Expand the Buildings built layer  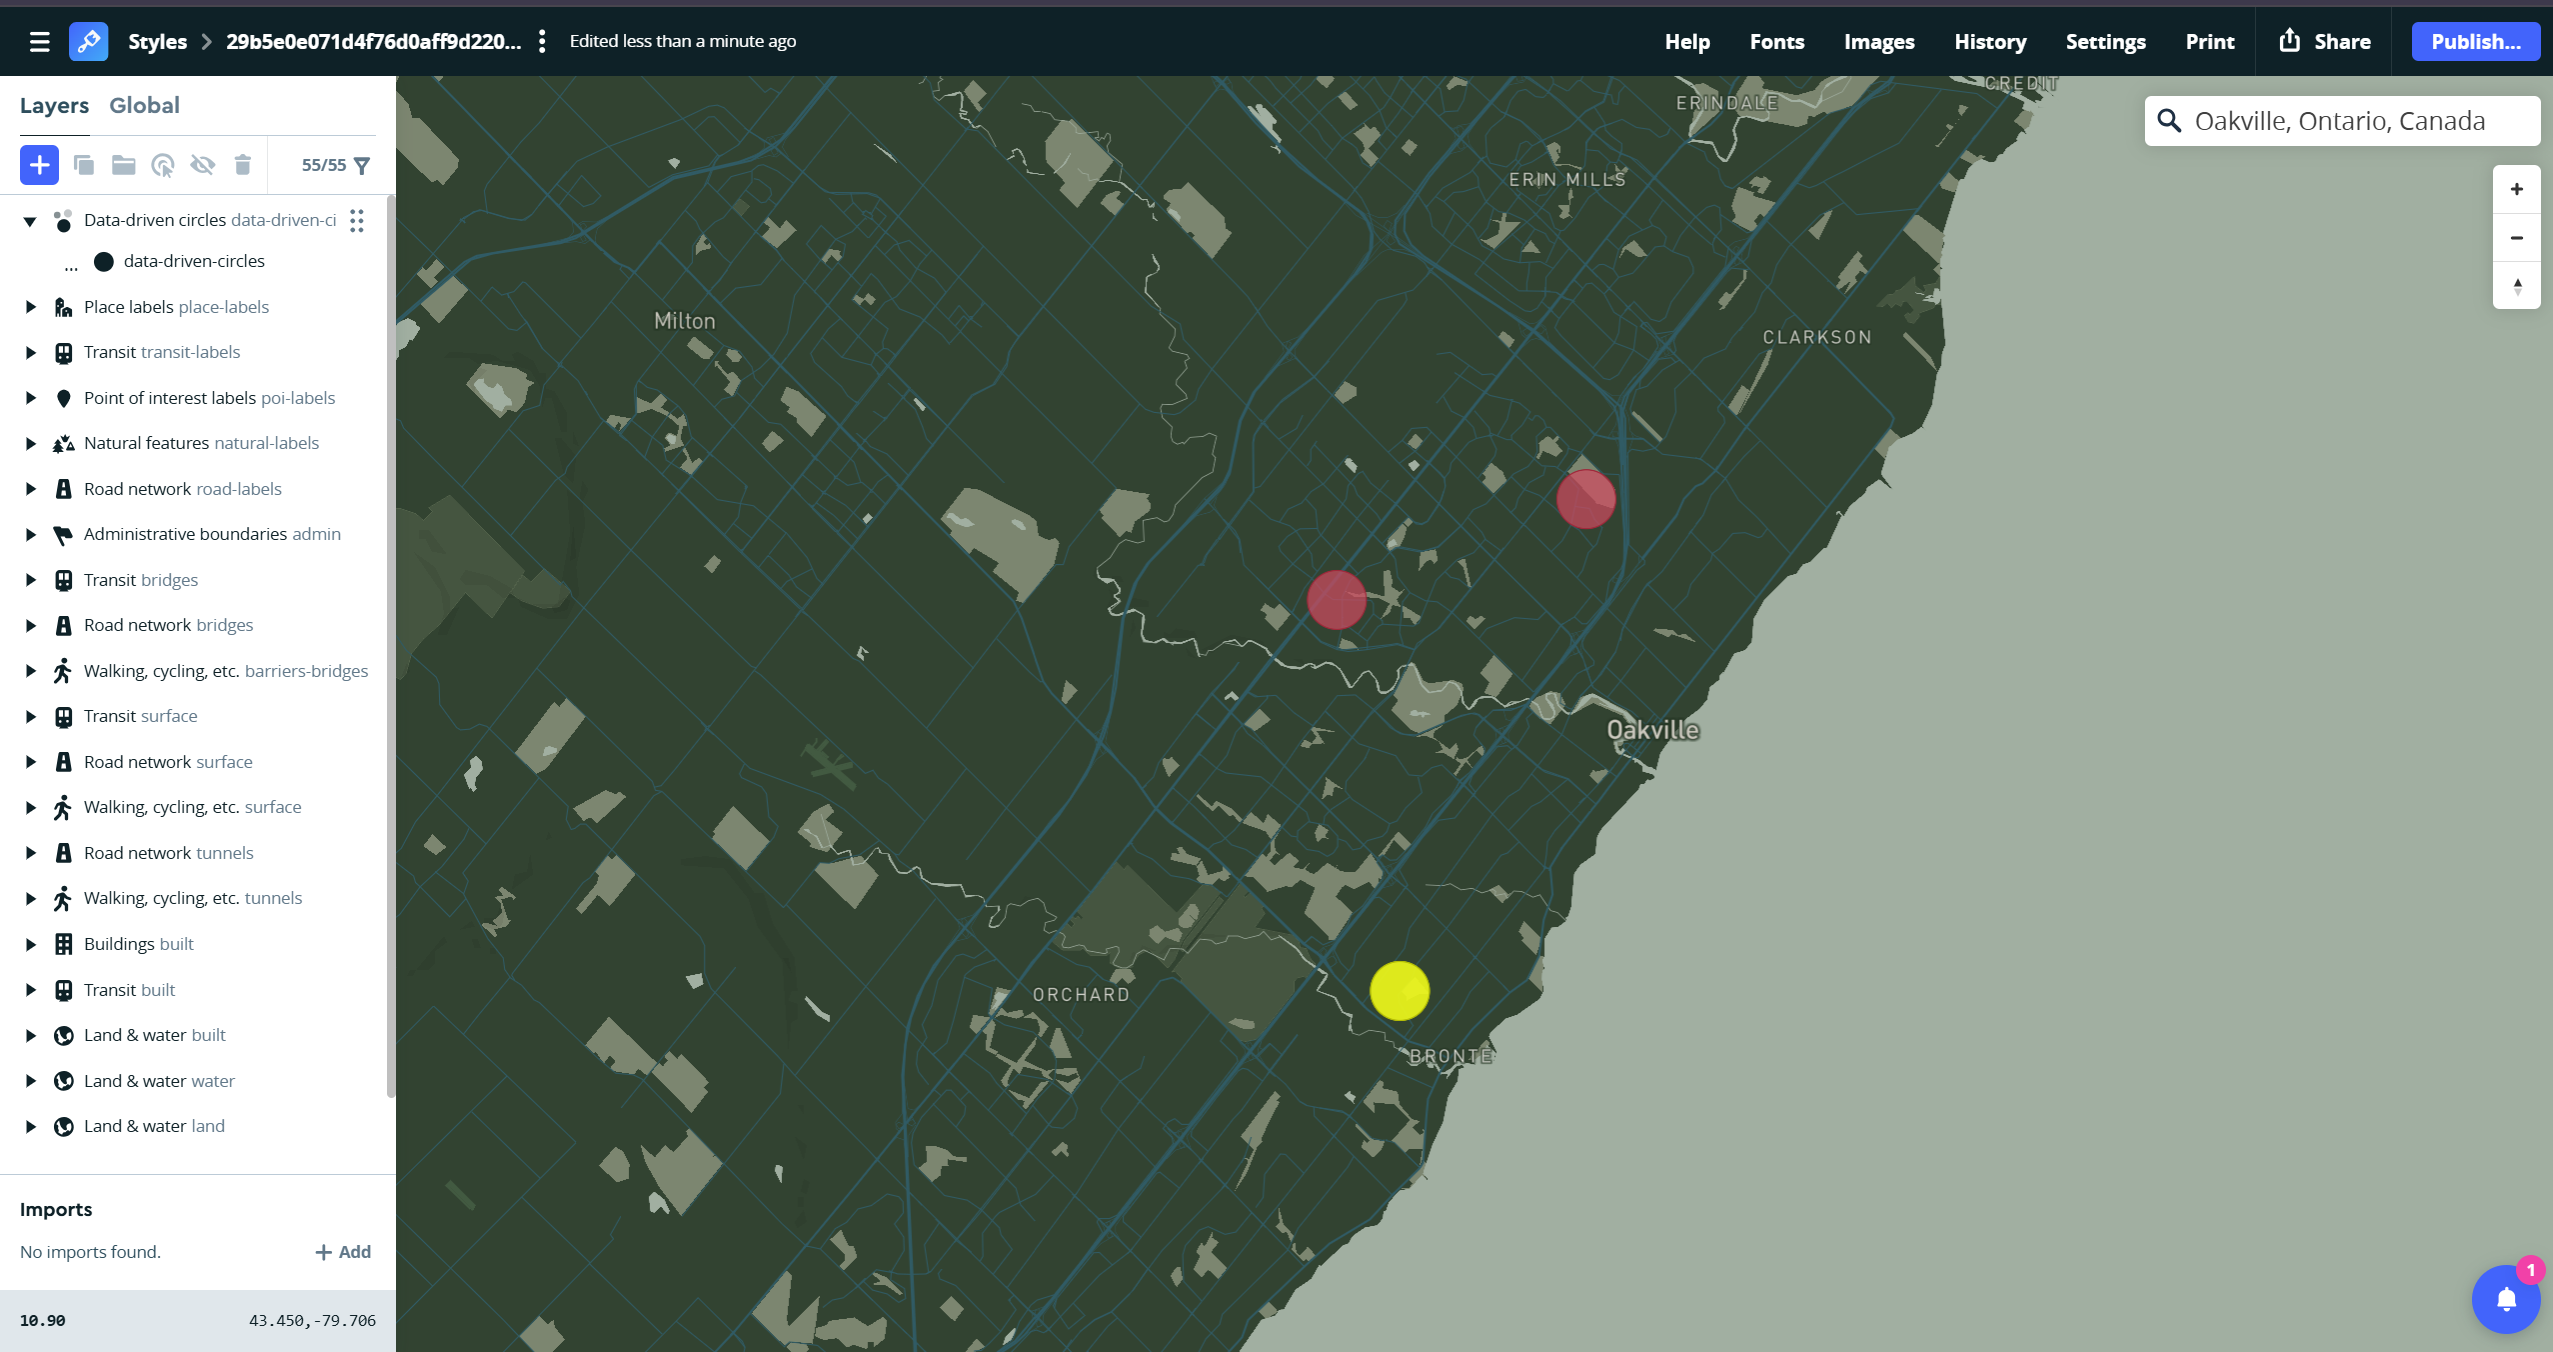point(30,943)
